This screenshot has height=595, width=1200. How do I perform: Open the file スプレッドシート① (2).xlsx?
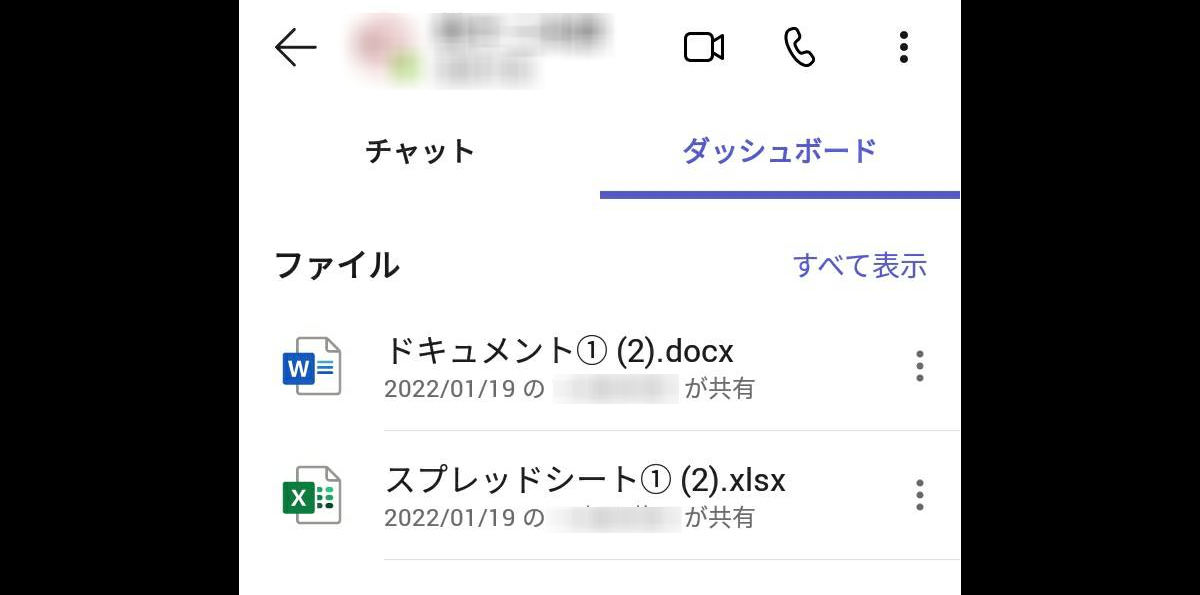tap(585, 480)
